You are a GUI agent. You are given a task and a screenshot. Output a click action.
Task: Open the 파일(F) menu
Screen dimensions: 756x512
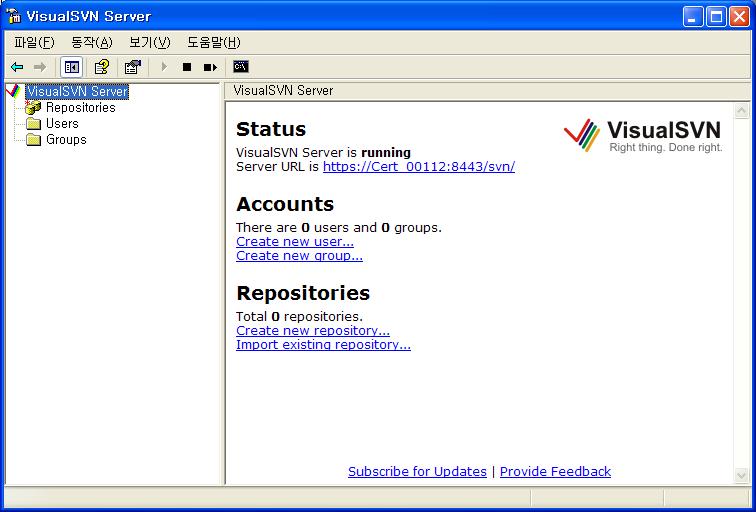pos(34,42)
